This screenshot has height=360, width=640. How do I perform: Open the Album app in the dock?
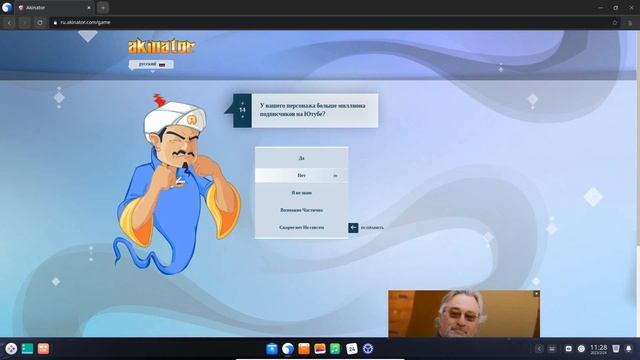coord(320,349)
